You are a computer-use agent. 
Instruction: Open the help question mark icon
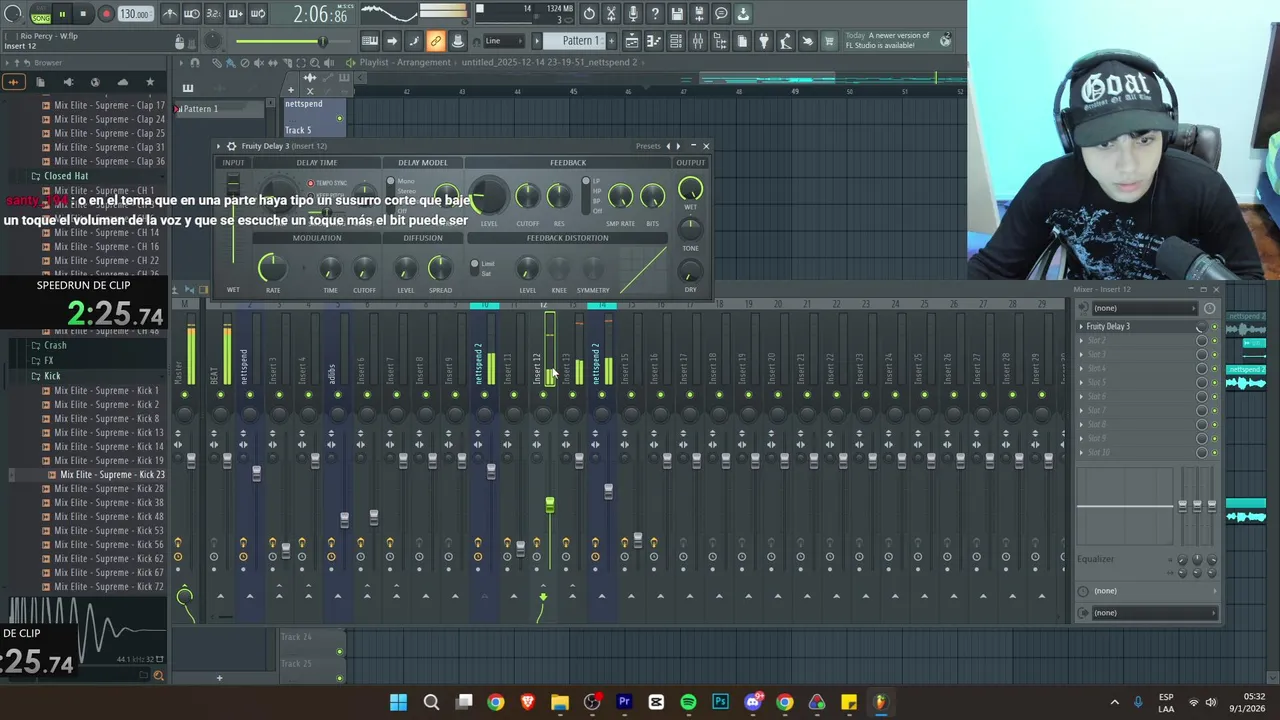655,14
